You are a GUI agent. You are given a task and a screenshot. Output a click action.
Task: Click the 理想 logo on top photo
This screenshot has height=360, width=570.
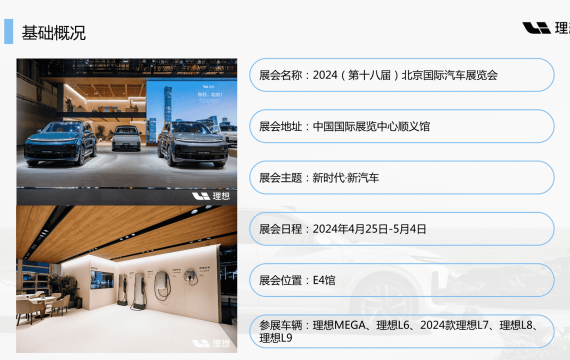pos(211,196)
